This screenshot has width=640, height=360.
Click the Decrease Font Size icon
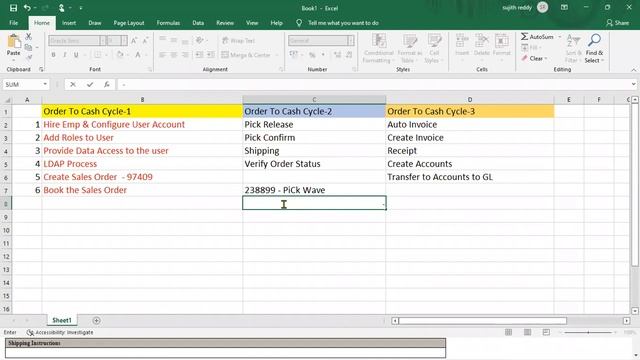tap(145, 40)
